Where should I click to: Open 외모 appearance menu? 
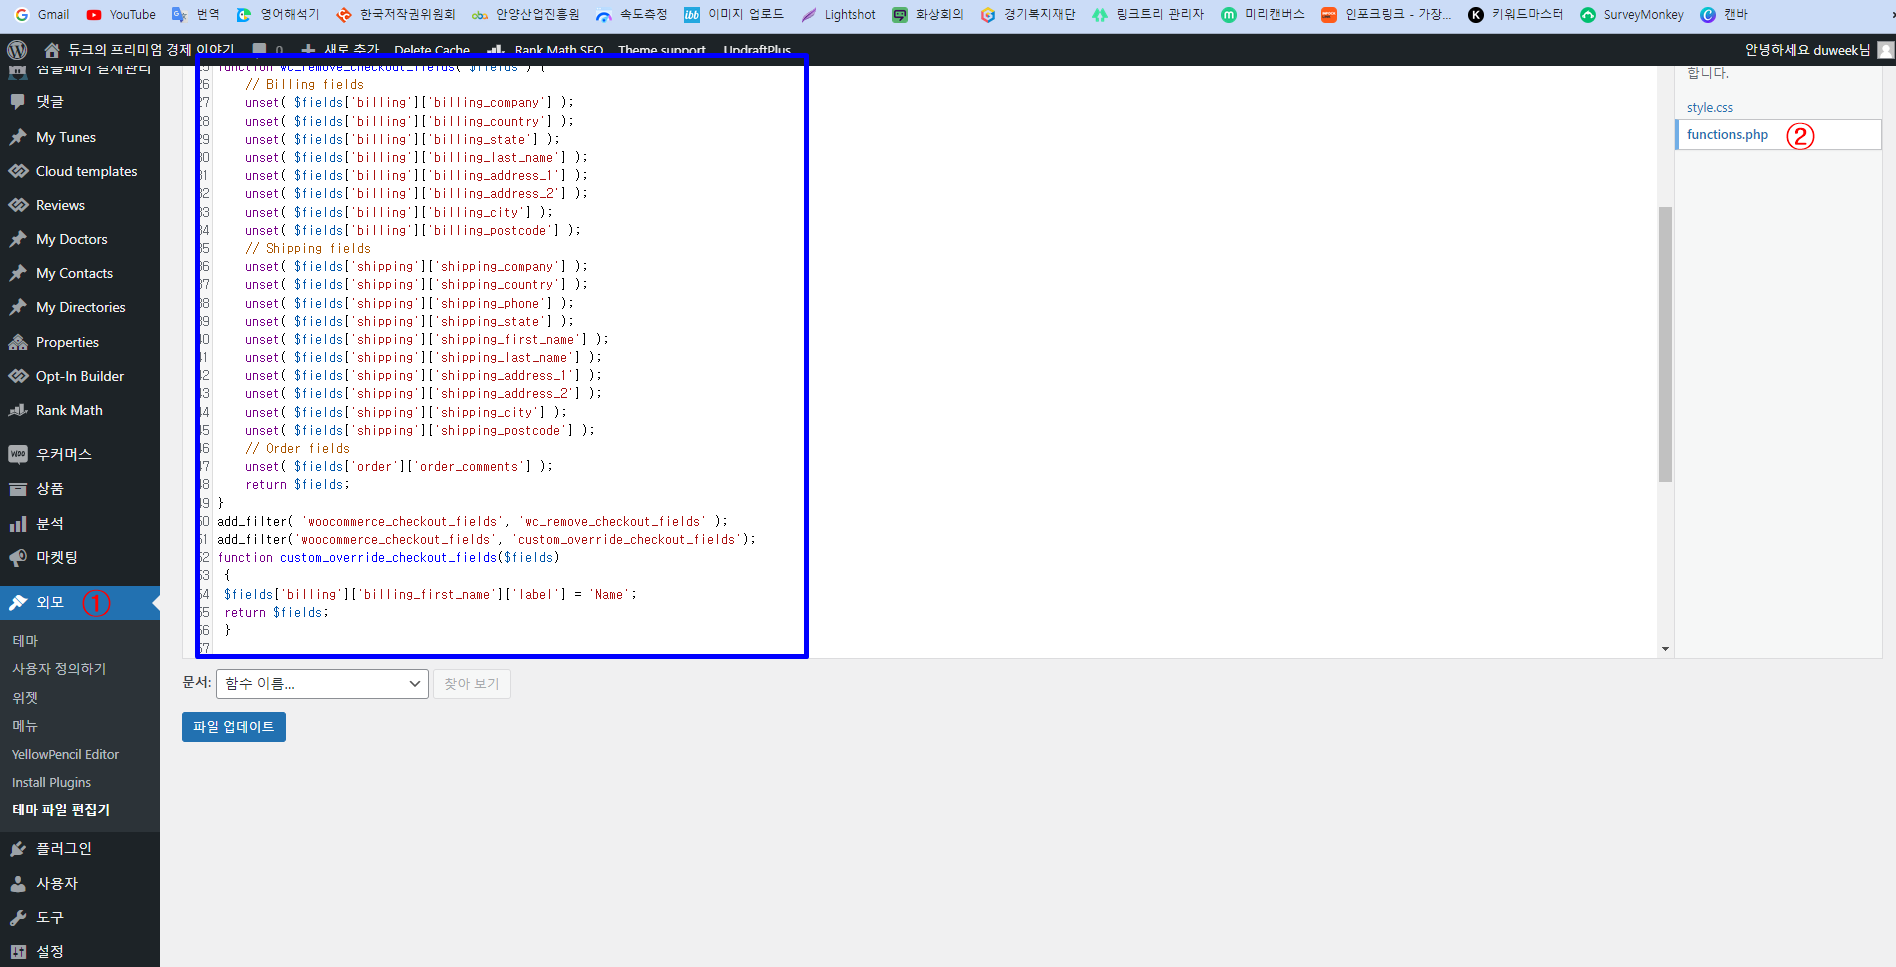click(x=80, y=602)
